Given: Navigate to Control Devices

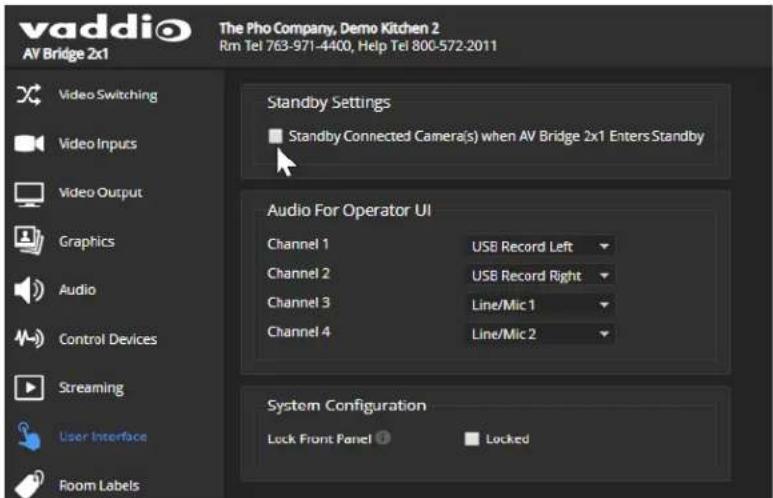Looking at the screenshot, I should pyautogui.click(x=108, y=339).
